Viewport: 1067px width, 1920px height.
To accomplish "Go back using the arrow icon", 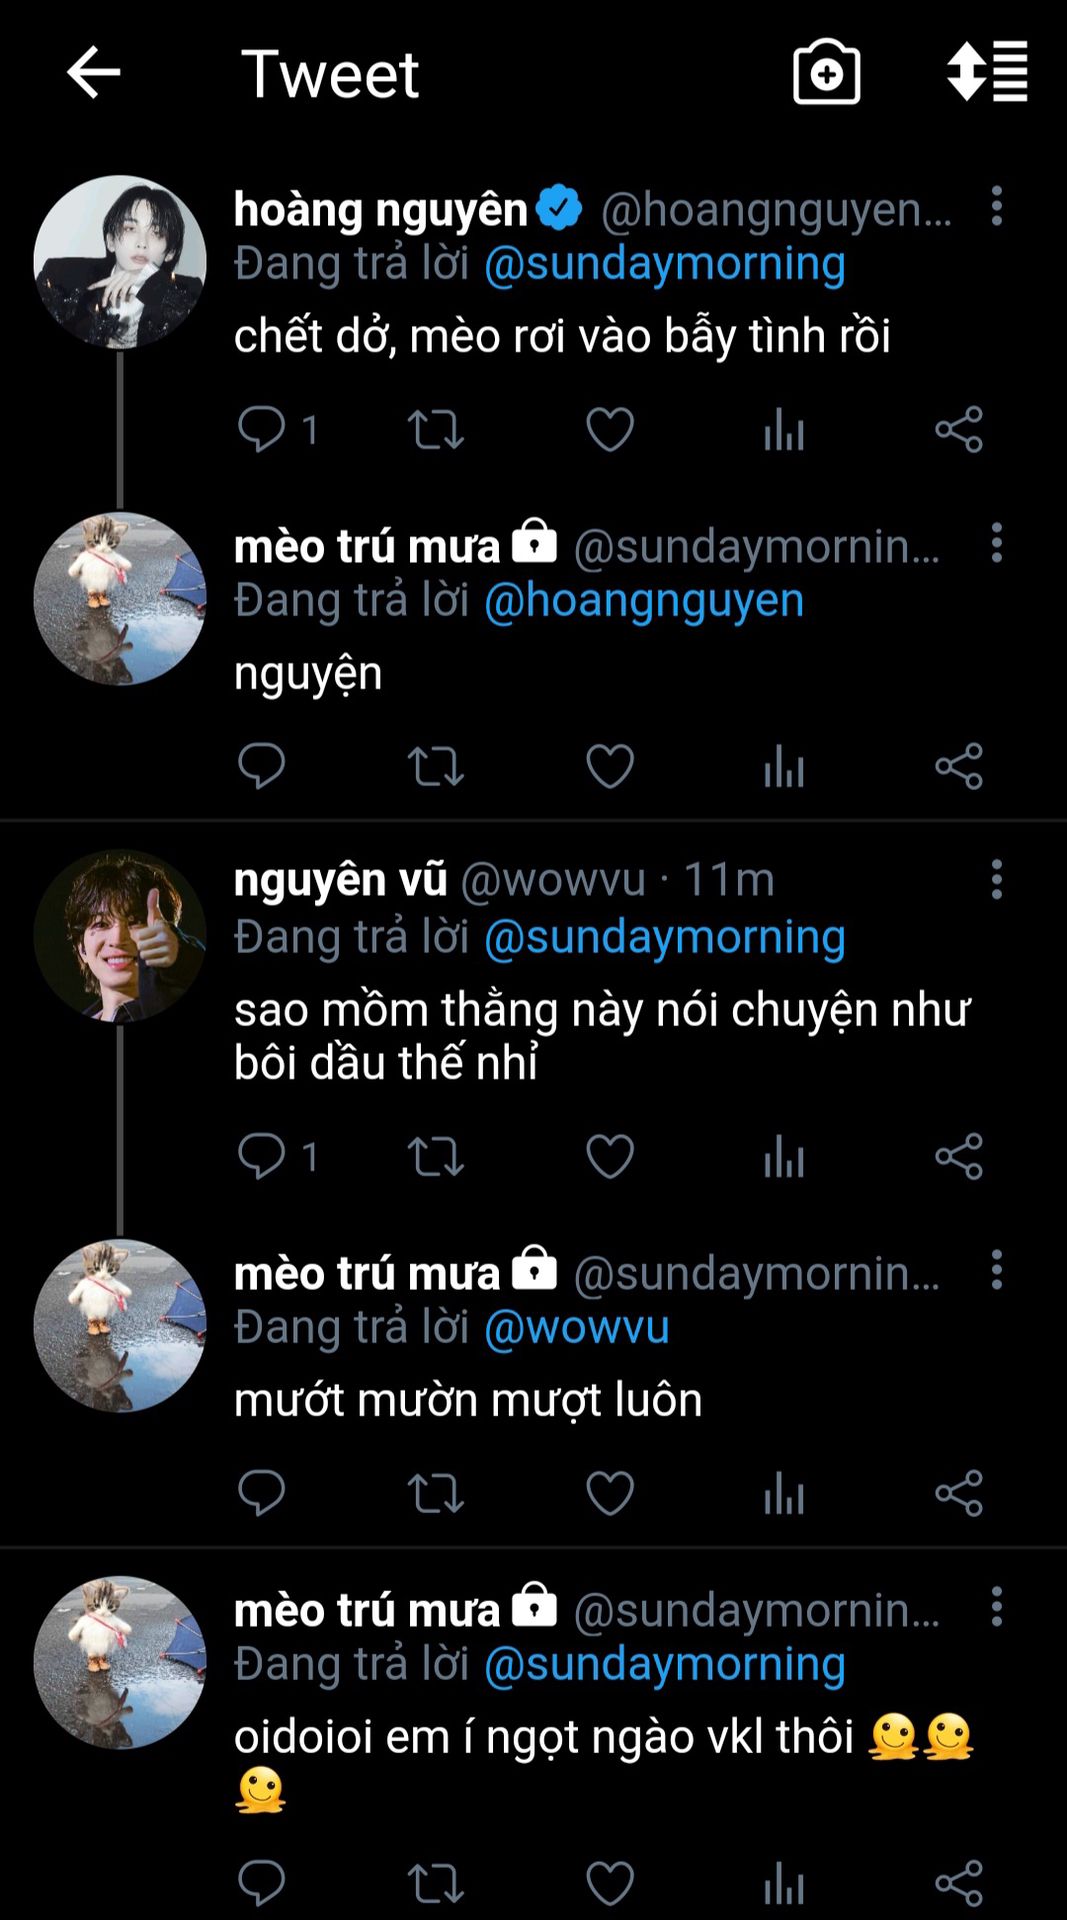I will tap(93, 73).
